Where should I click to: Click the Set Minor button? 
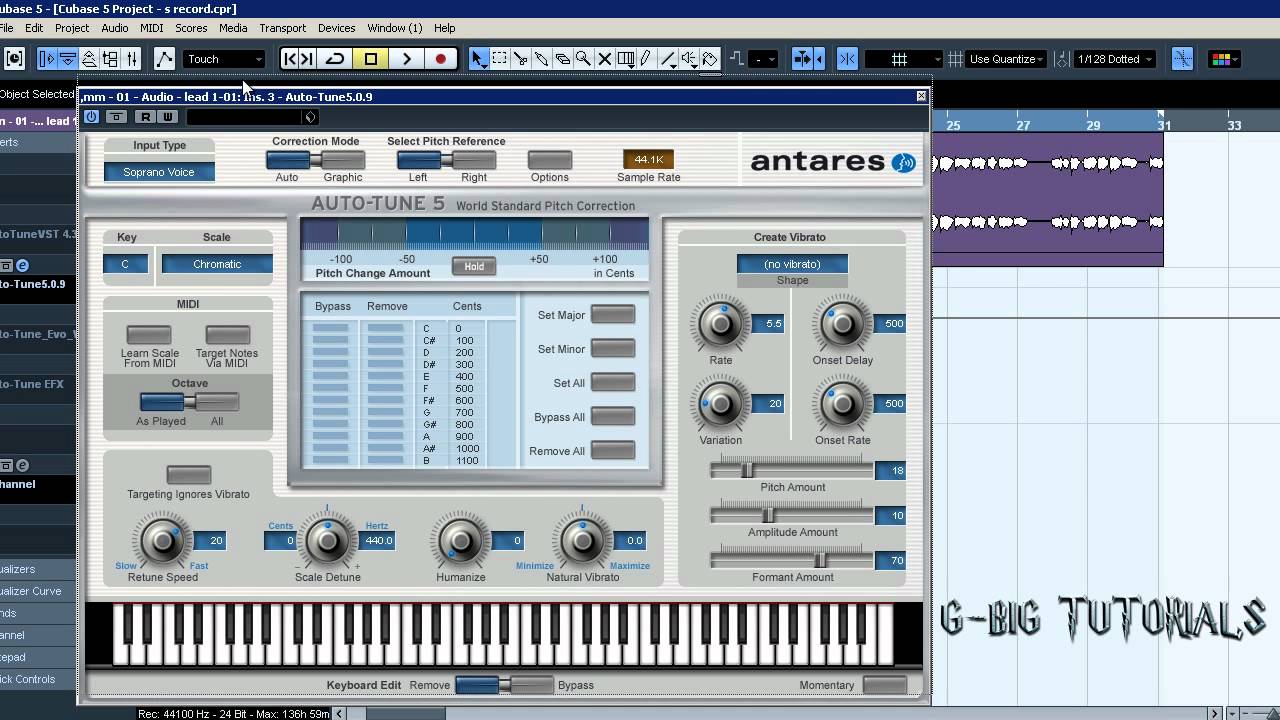click(612, 349)
